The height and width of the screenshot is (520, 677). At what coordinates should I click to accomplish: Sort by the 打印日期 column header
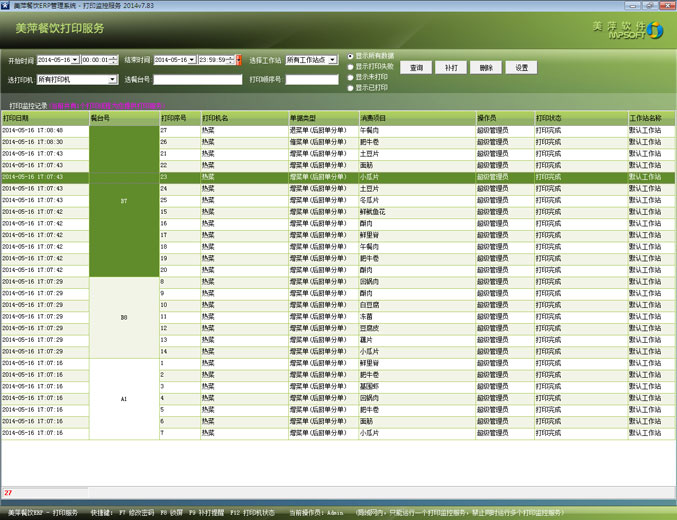(x=45, y=118)
